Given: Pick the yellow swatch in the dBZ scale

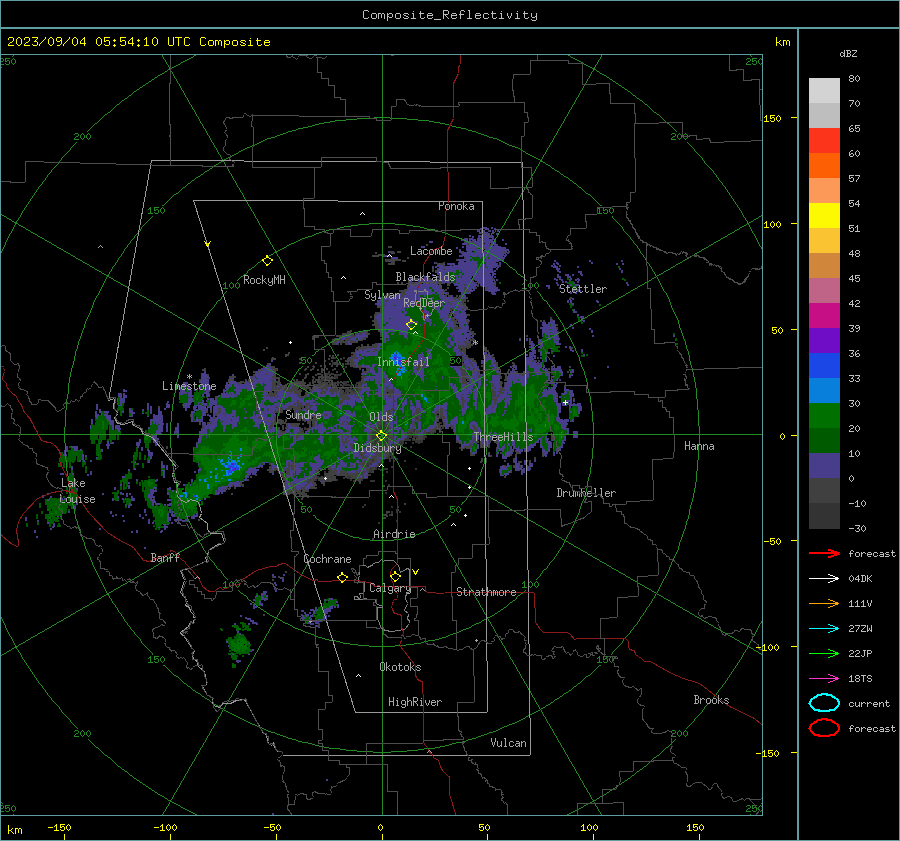Looking at the screenshot, I should (x=824, y=216).
